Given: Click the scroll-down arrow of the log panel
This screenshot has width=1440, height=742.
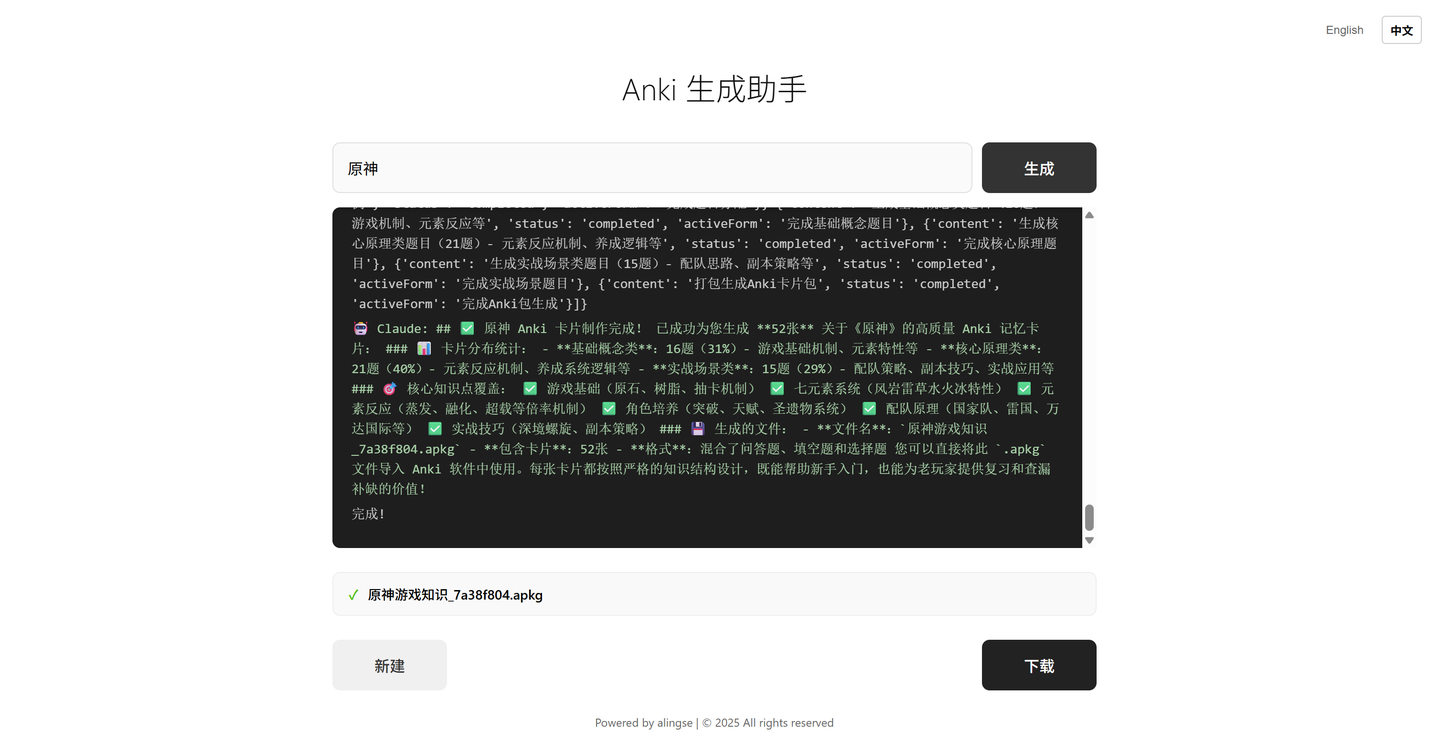Looking at the screenshot, I should (x=1089, y=540).
